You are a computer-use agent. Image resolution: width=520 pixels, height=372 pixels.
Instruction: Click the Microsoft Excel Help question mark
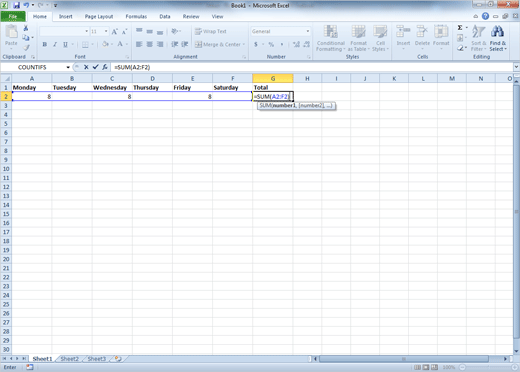tap(485, 16)
